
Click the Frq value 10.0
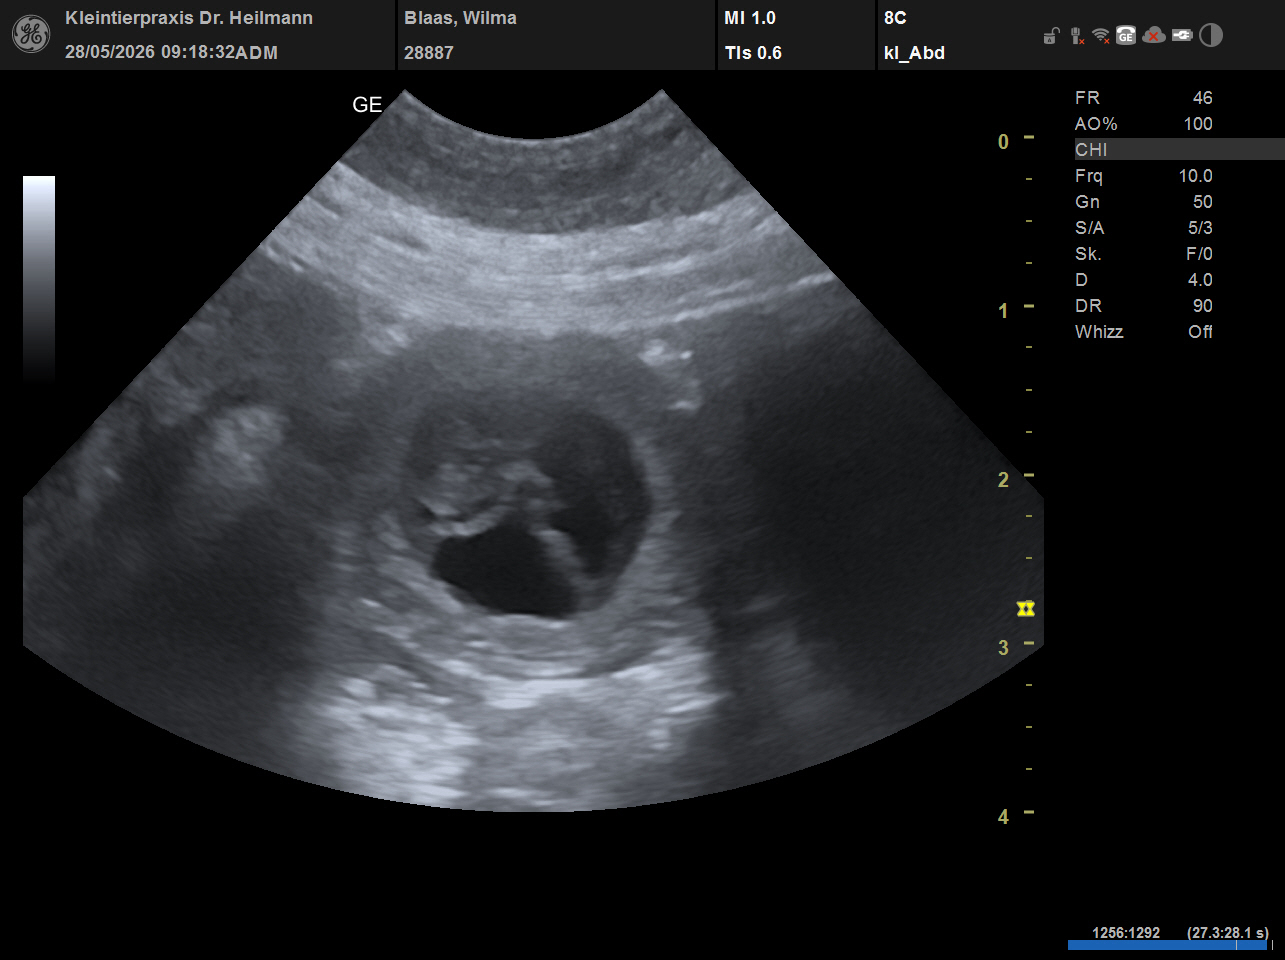pos(1195,176)
